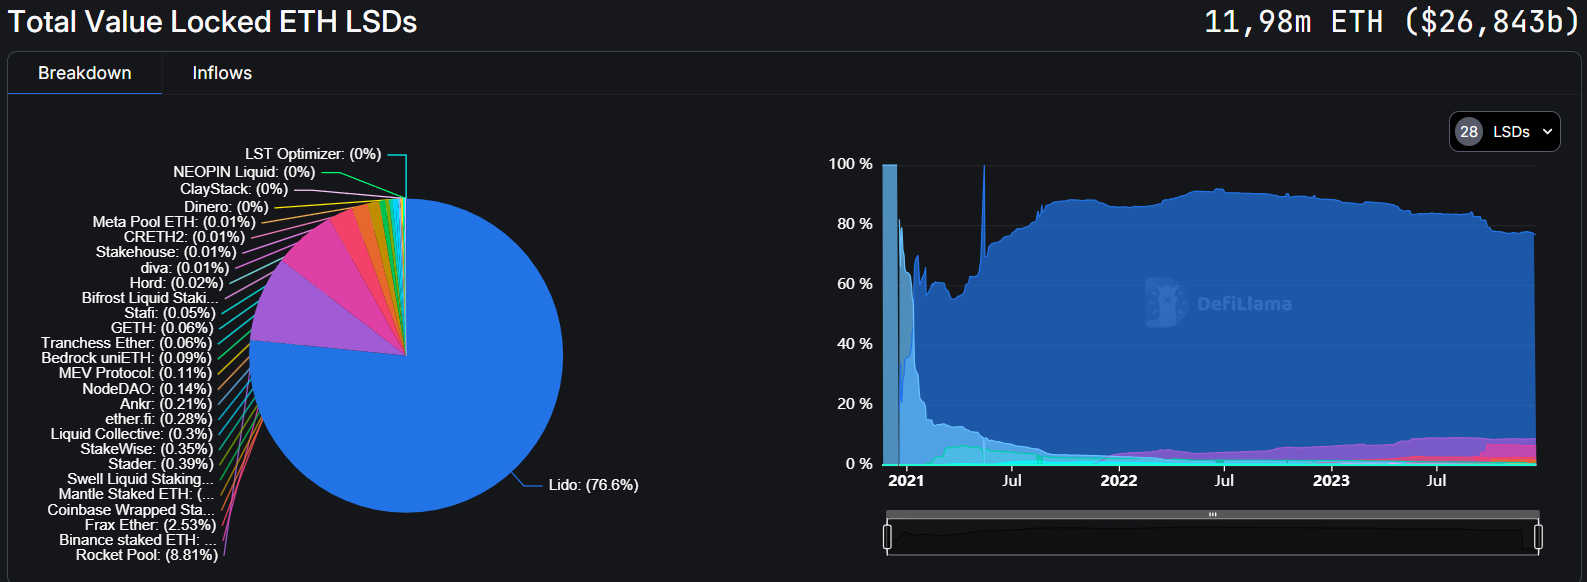Select the CRETH2: (0.01%) label

[x=184, y=237]
